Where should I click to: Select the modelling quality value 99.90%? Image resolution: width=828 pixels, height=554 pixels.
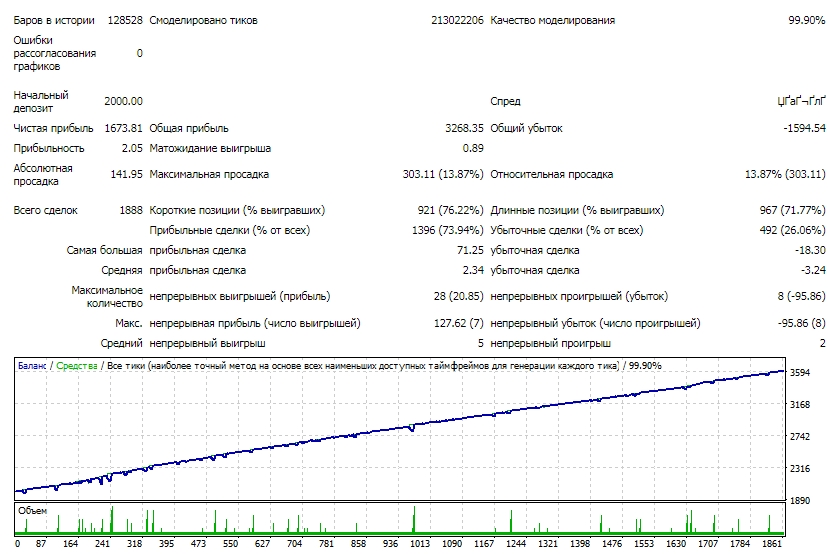(806, 20)
